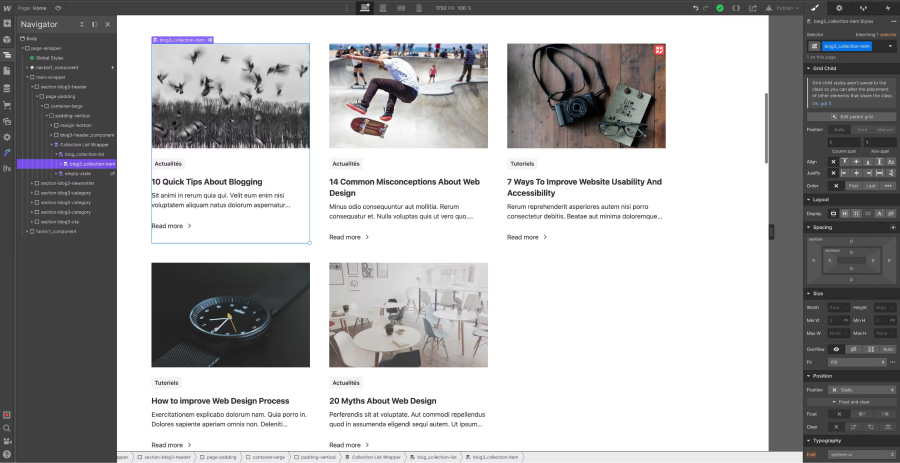Set grid position to Area
900x463 pixels.
[x=862, y=130]
